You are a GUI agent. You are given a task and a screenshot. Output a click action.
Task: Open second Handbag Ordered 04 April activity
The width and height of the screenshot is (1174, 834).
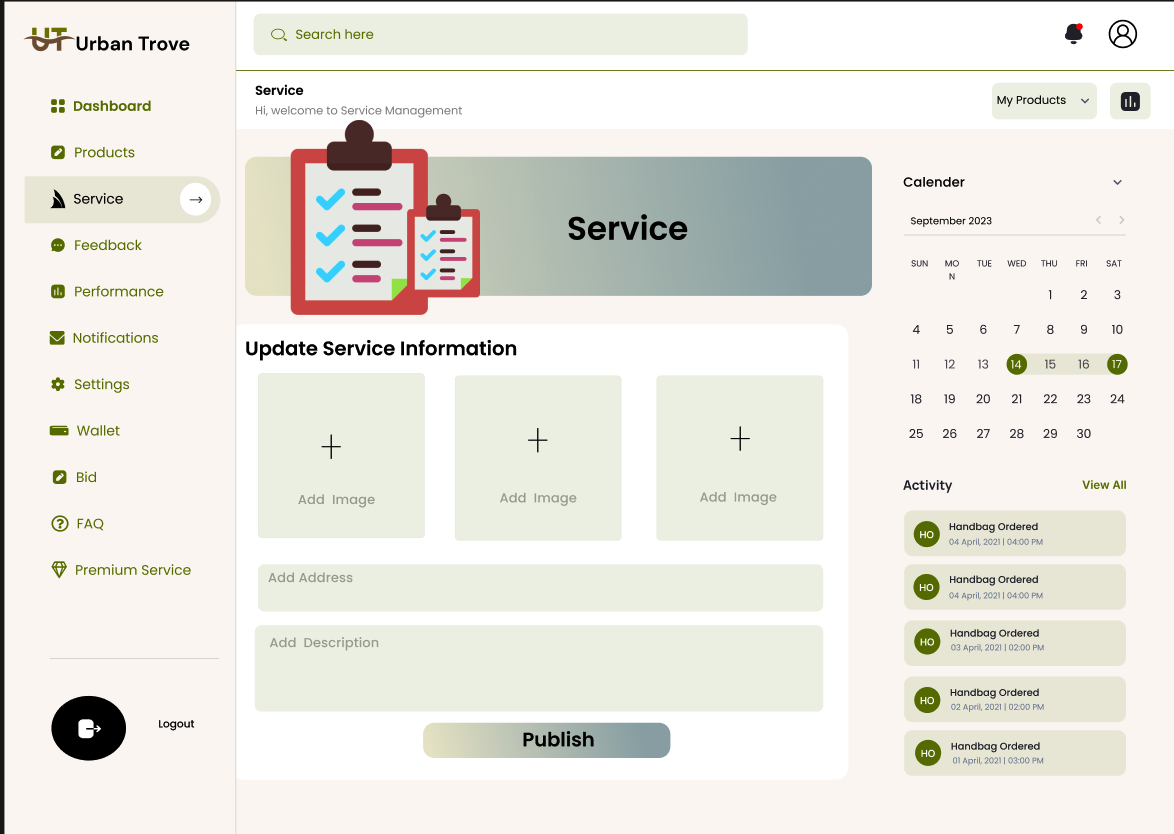[x=1015, y=587]
